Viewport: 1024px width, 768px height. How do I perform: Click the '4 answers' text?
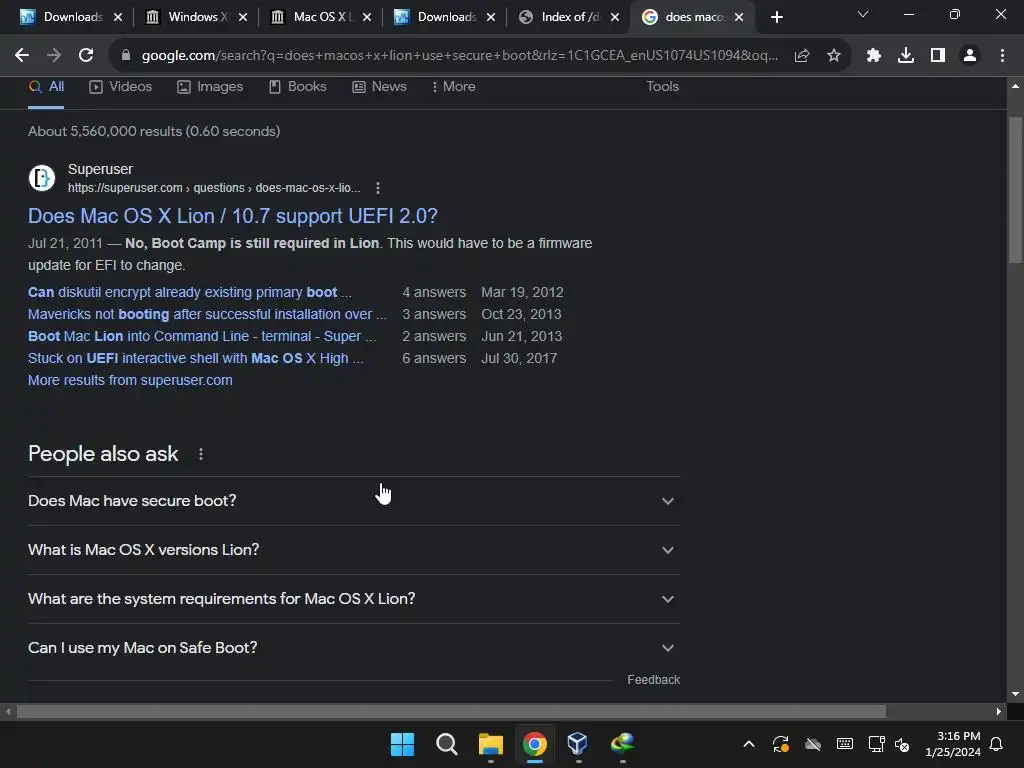tap(434, 293)
